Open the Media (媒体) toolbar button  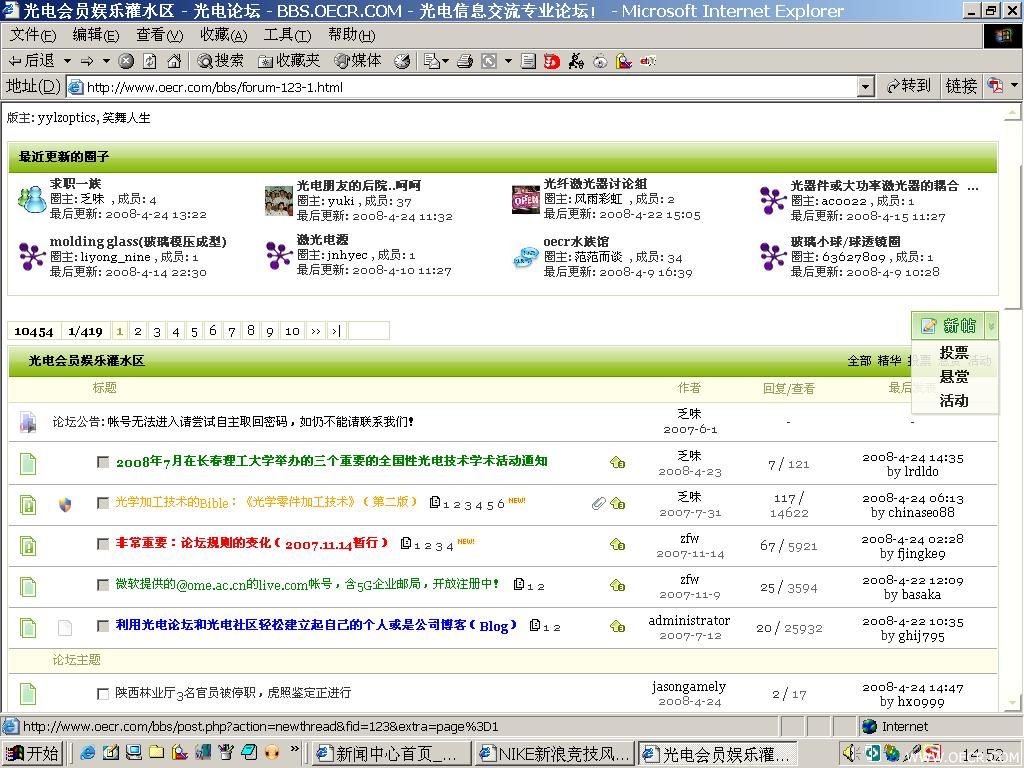tap(358, 61)
